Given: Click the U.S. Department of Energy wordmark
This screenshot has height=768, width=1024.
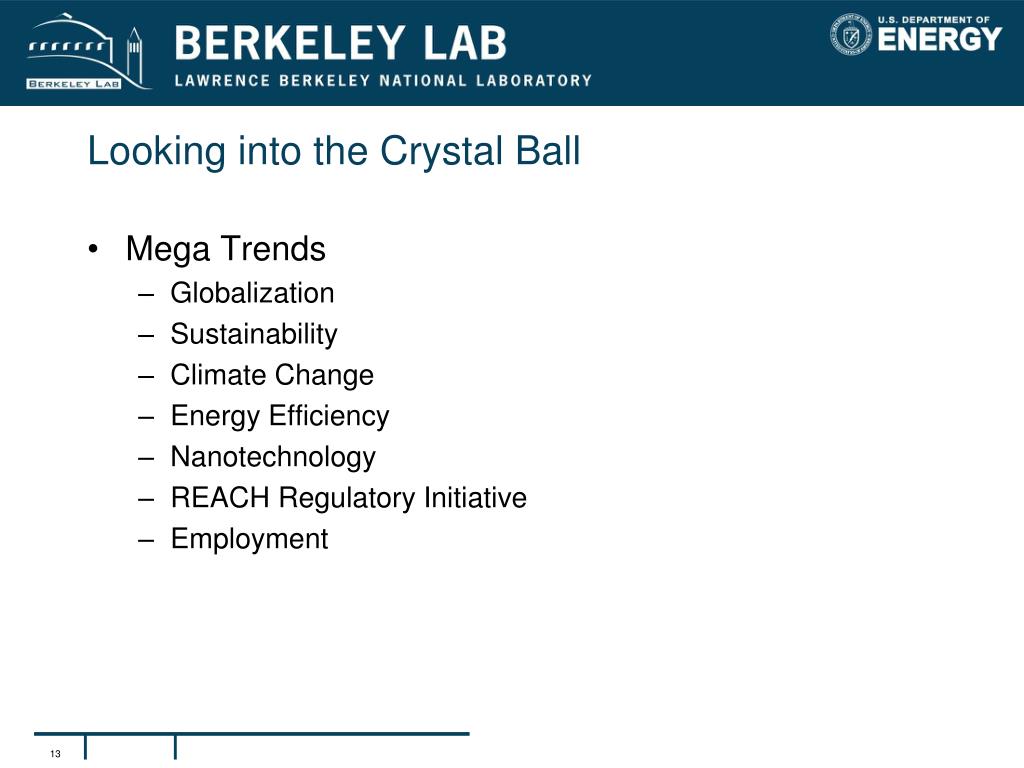Looking at the screenshot, I should (939, 34).
